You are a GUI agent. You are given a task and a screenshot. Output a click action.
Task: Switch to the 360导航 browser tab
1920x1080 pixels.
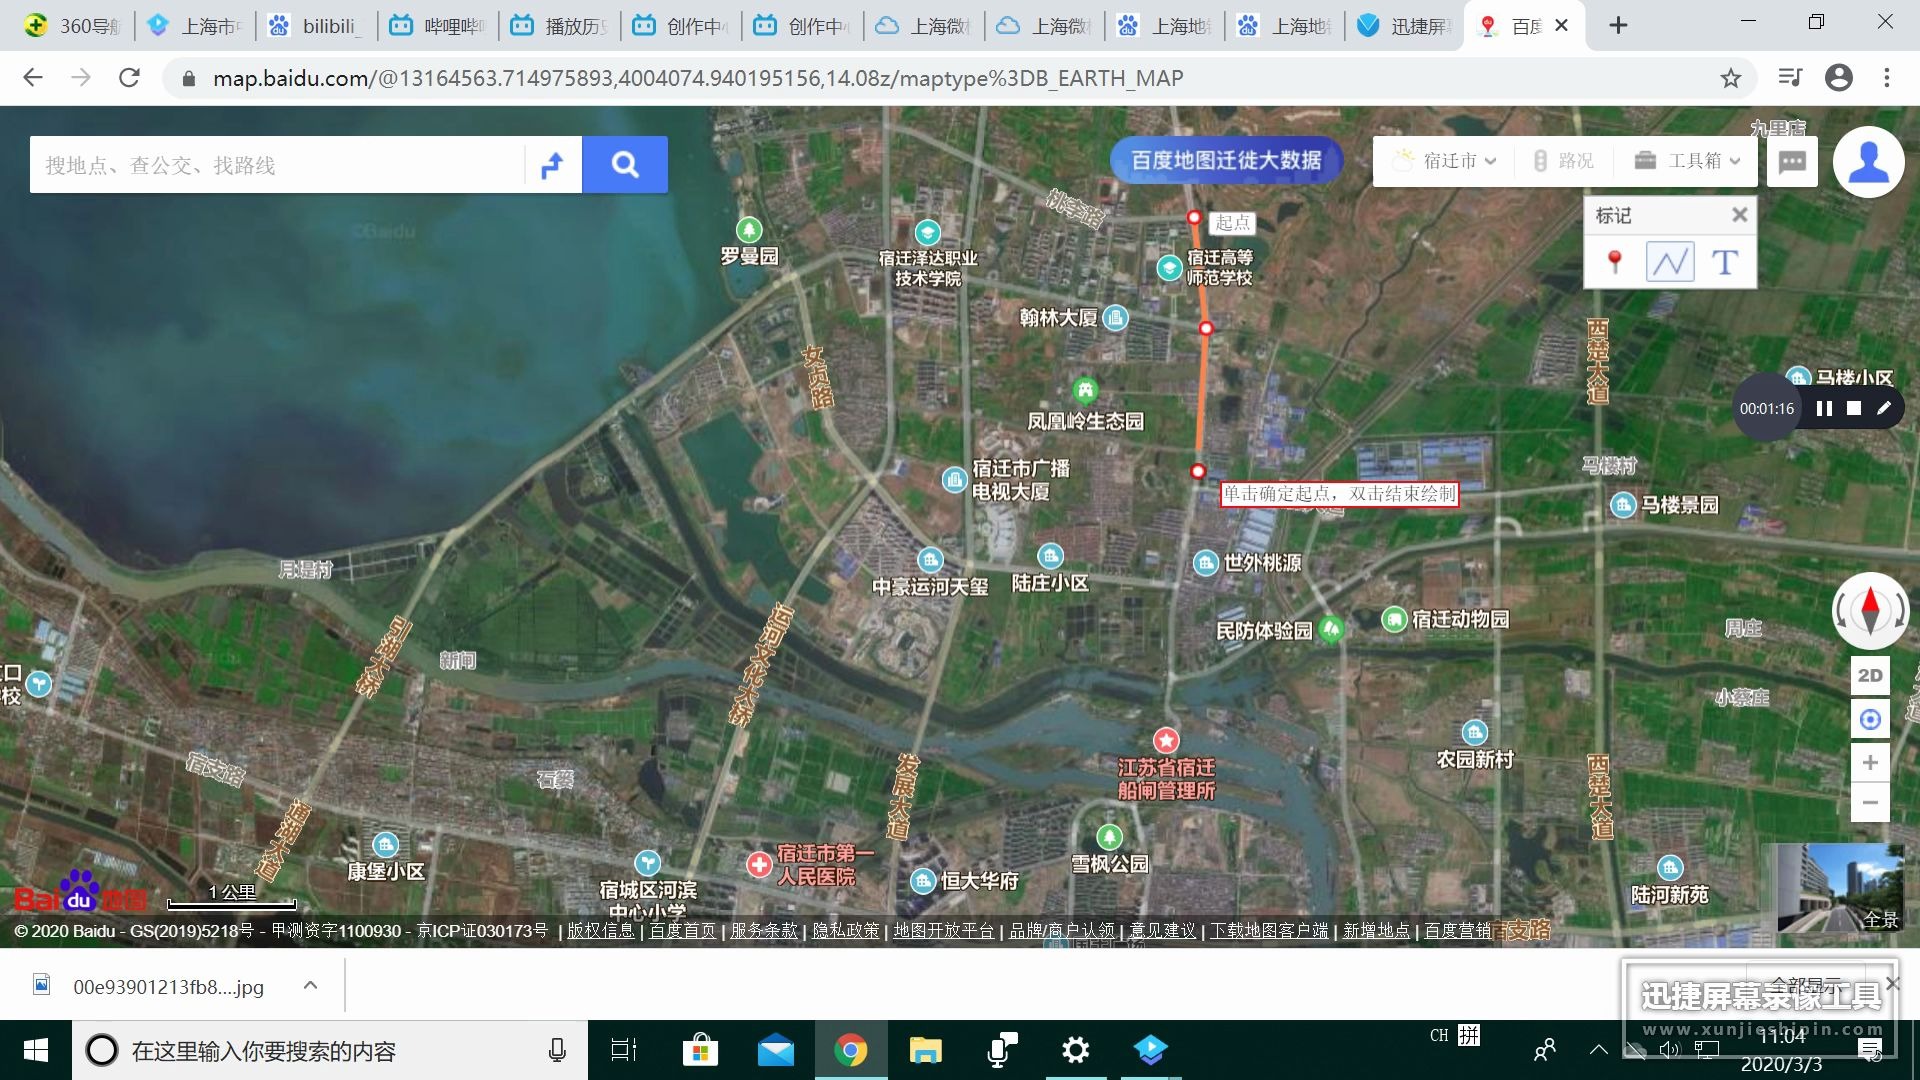[x=72, y=26]
